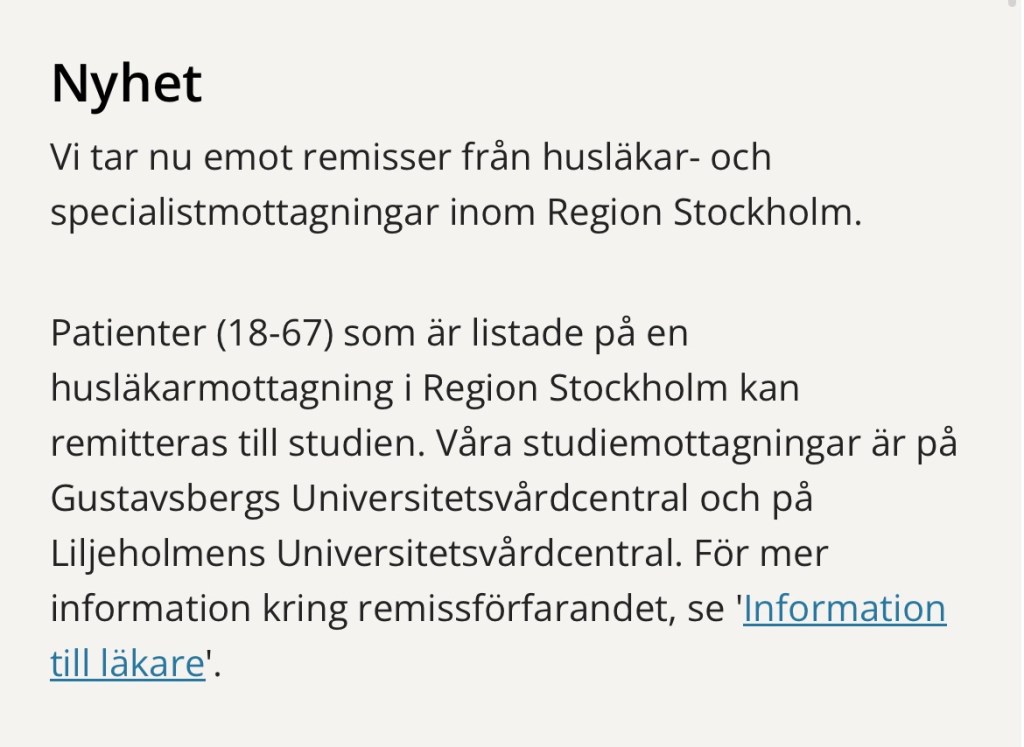The height and width of the screenshot is (747, 1024).
Task: Click the word 'Patienter' starting the second paragraph
Action: click(x=127, y=334)
